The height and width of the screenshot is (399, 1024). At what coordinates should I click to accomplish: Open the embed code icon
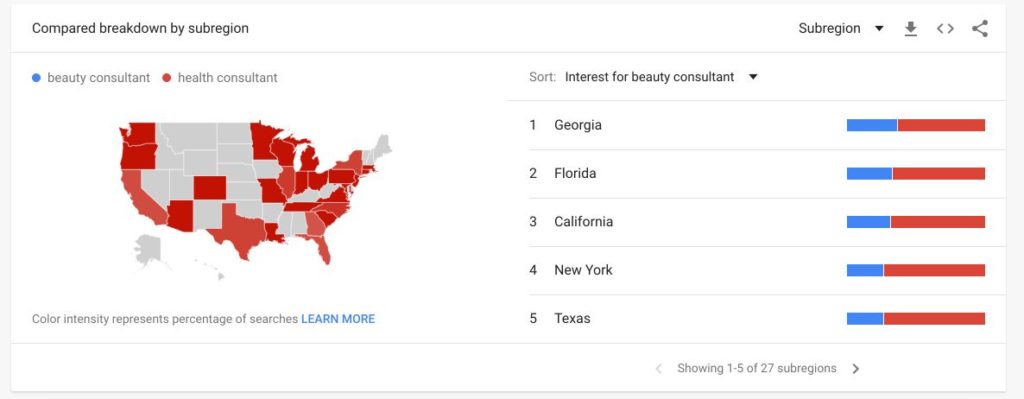click(945, 29)
